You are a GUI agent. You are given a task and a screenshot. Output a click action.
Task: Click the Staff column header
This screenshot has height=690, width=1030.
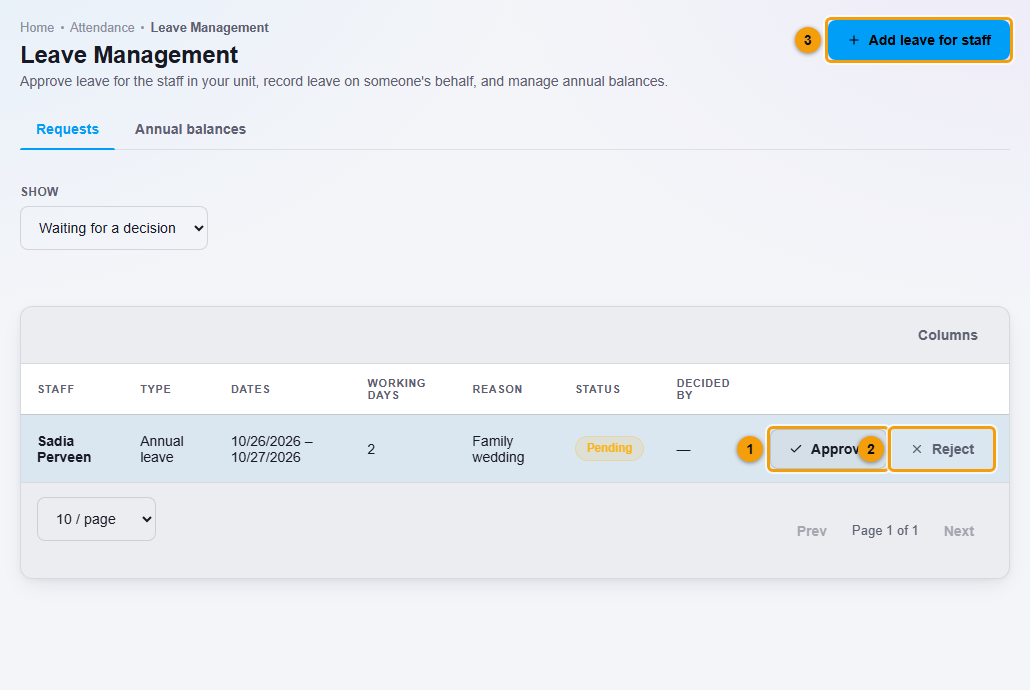(x=56, y=389)
